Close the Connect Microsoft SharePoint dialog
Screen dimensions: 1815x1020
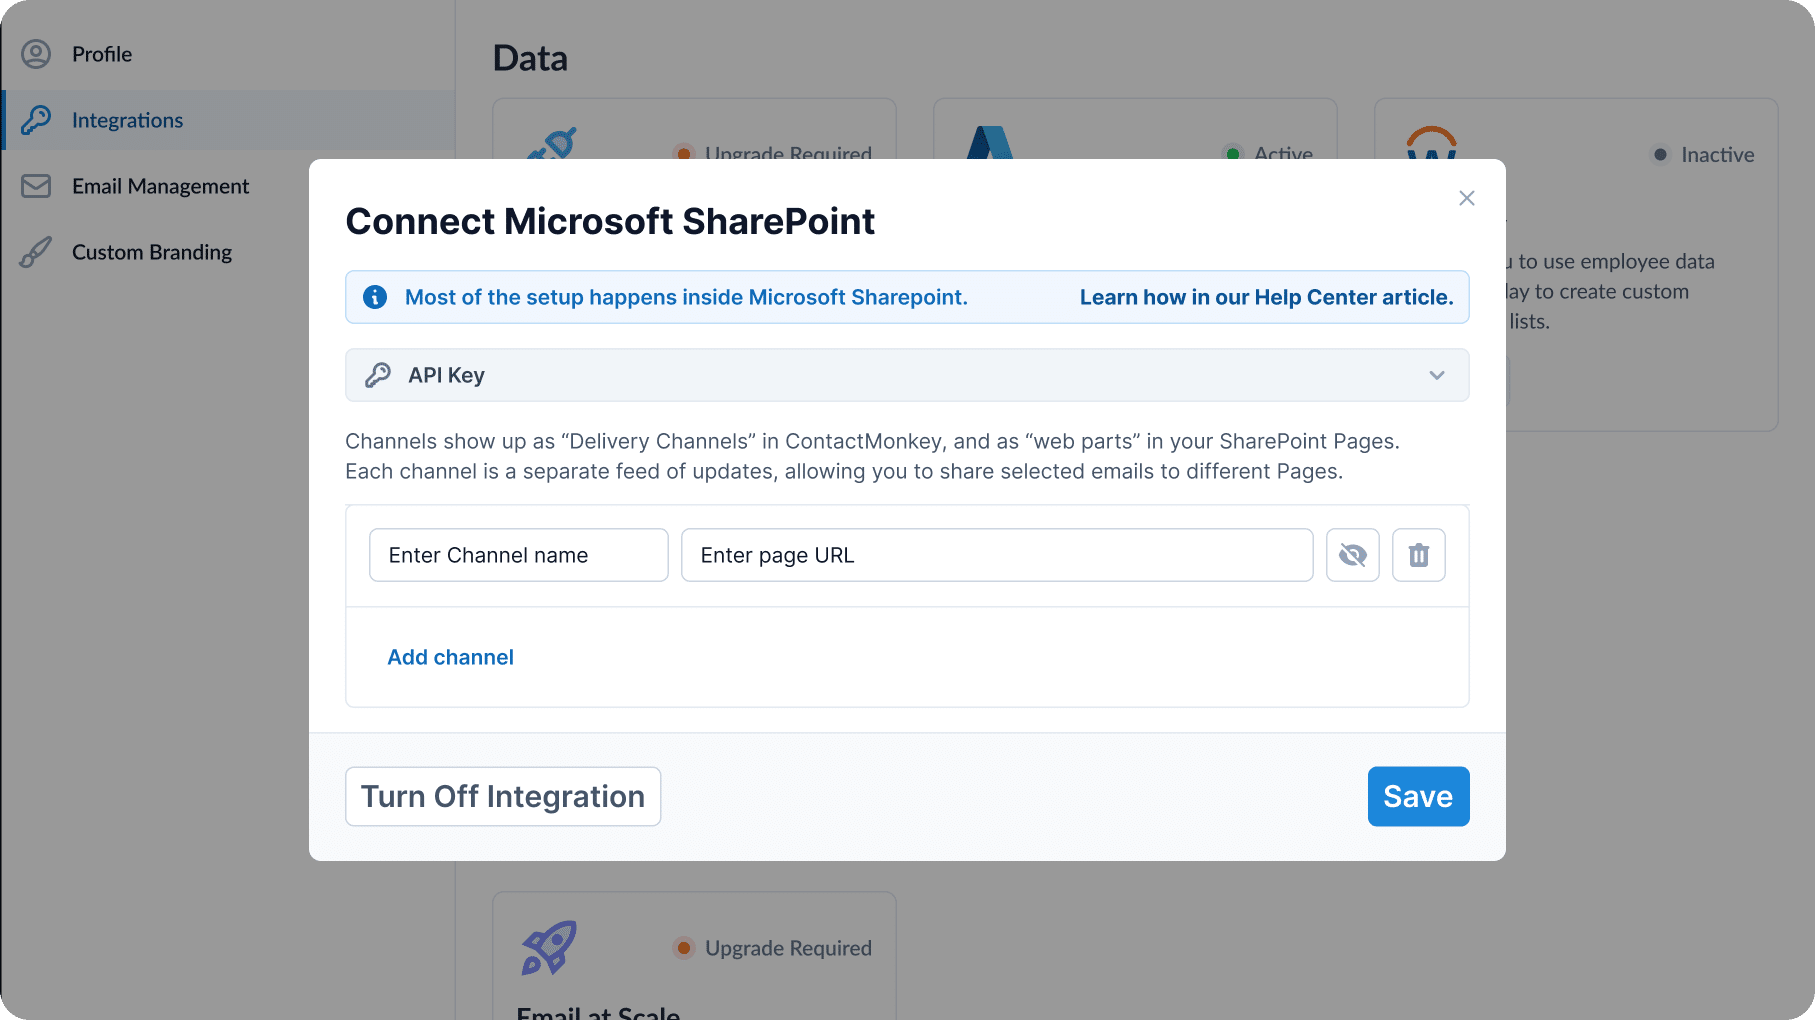(1467, 198)
